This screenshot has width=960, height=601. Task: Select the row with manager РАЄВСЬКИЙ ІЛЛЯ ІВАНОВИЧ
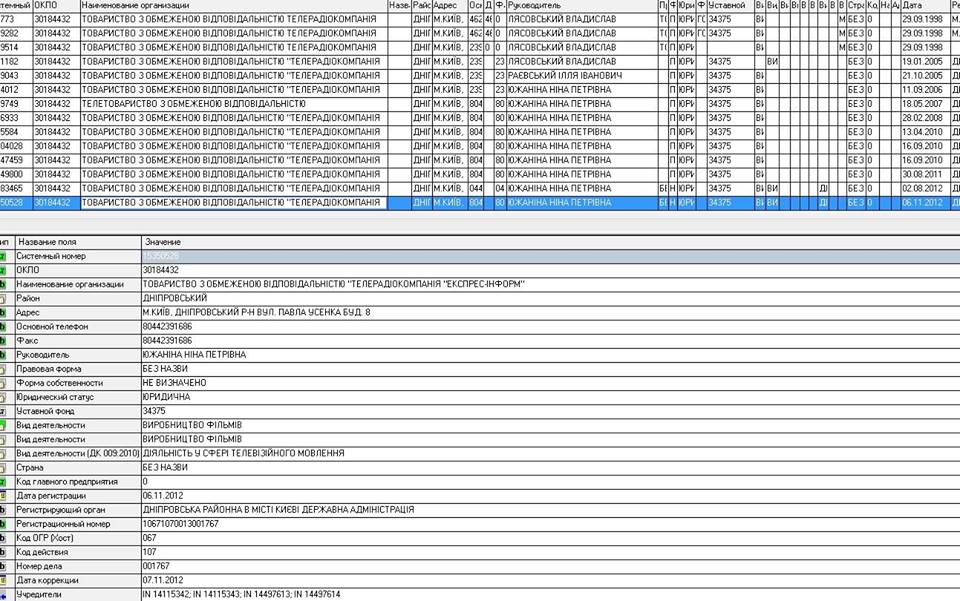[480, 75]
